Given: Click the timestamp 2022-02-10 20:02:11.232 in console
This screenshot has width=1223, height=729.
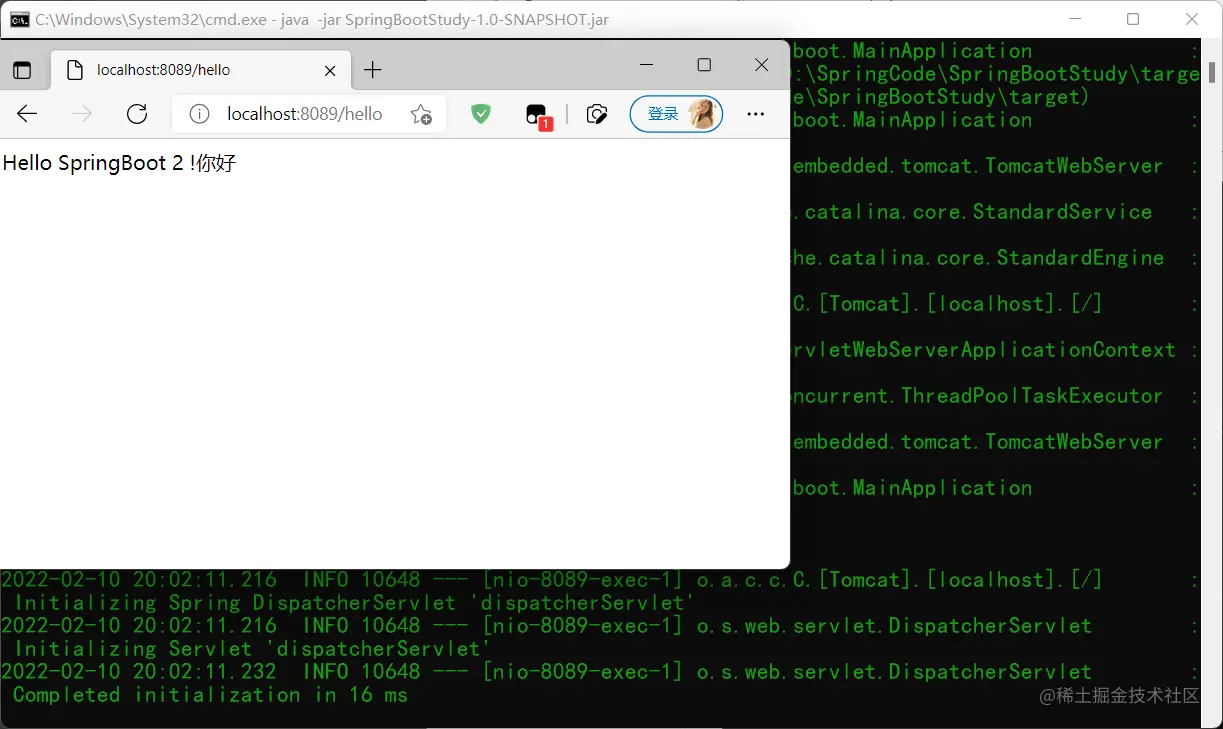Looking at the screenshot, I should tap(139, 672).
